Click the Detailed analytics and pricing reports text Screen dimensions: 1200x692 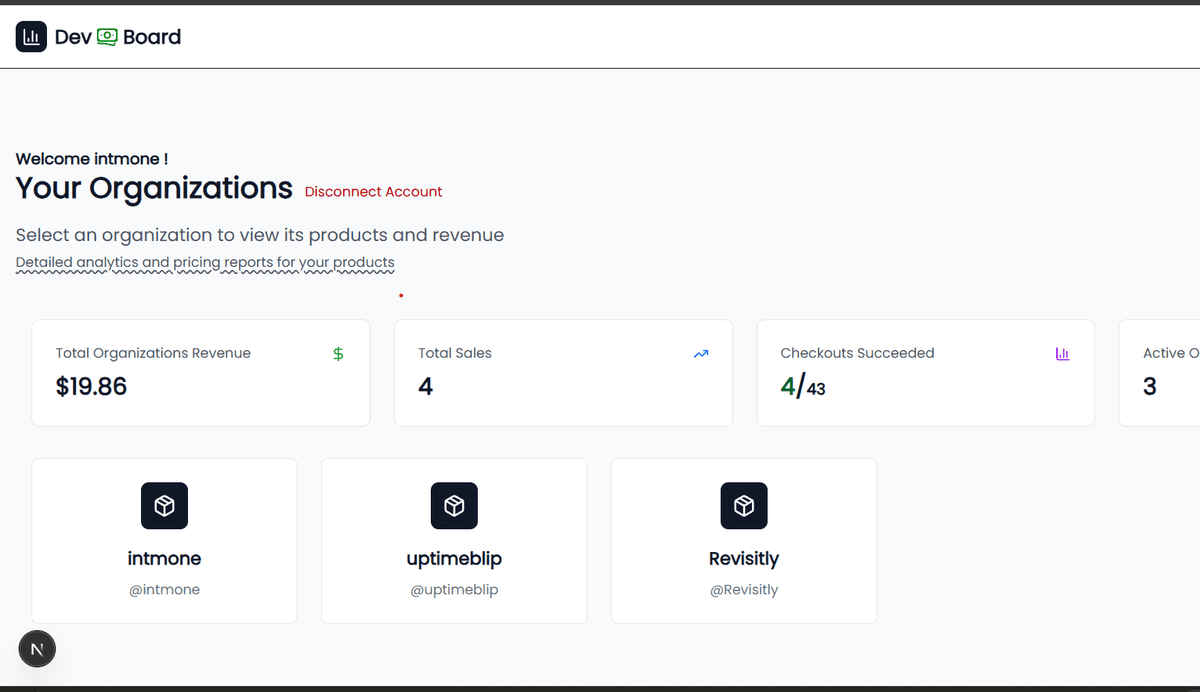pyautogui.click(x=205, y=263)
